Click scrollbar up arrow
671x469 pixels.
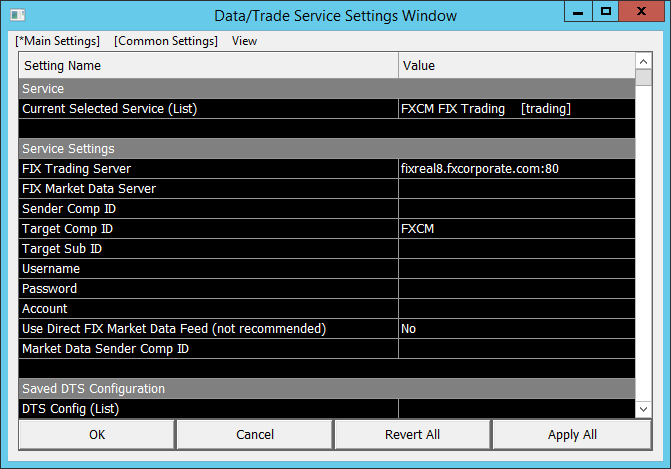coord(643,62)
